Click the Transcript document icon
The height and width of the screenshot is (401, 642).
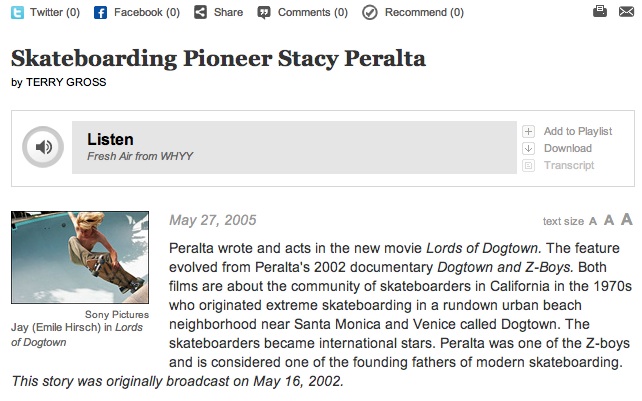coord(528,165)
